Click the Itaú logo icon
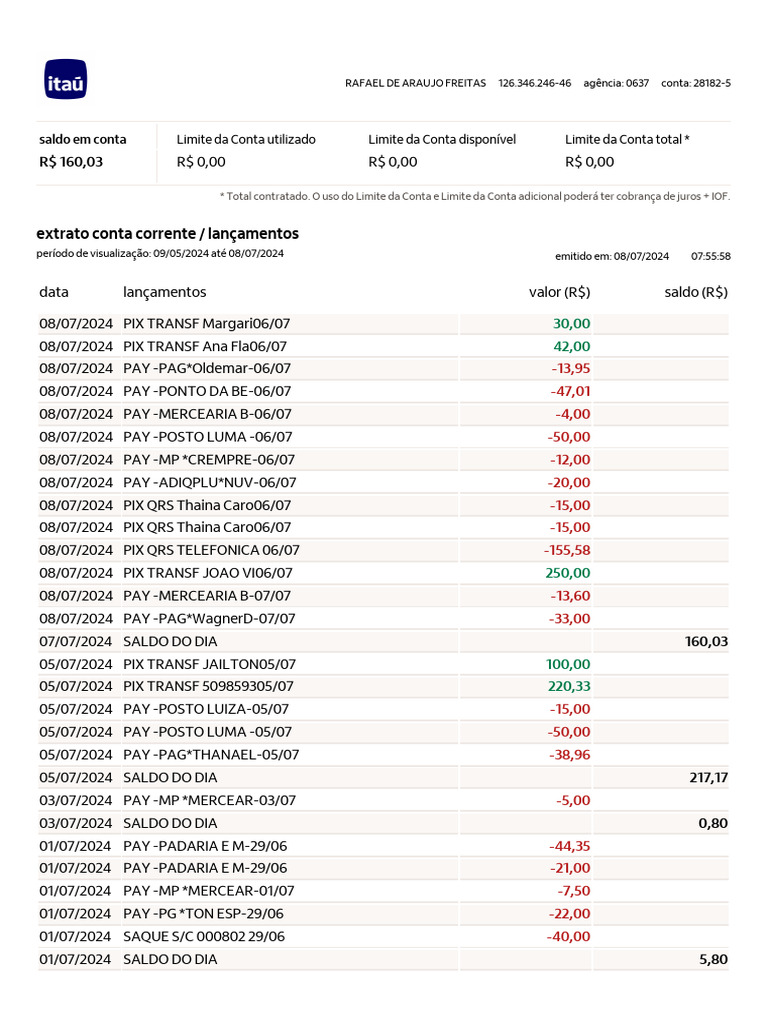768x1024 pixels. 65,81
